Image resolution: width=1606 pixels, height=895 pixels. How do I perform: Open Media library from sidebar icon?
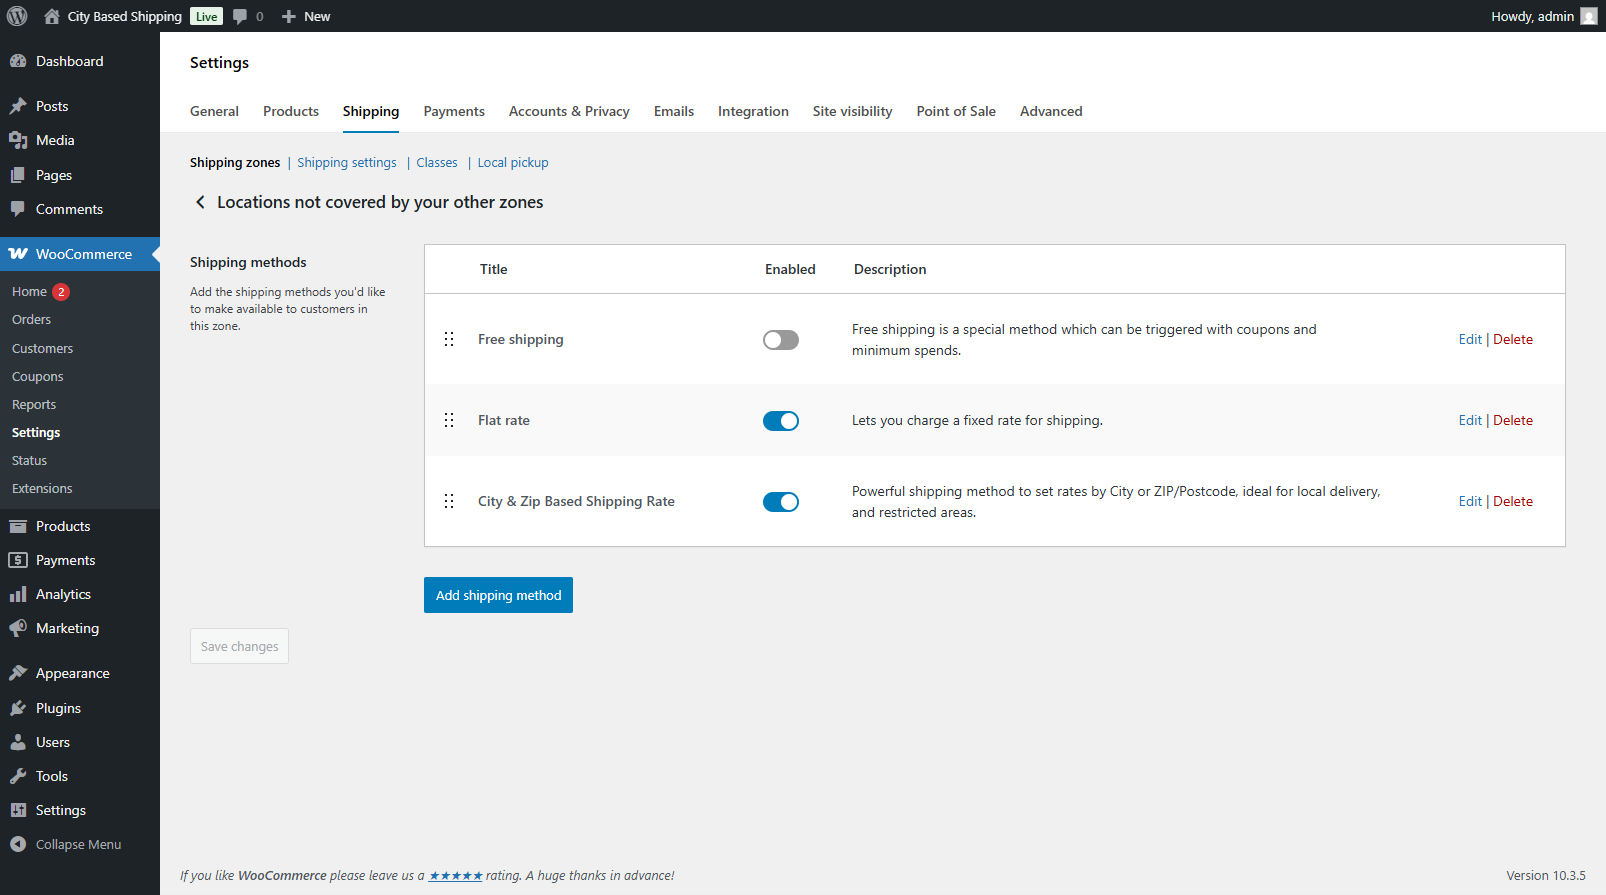point(18,140)
